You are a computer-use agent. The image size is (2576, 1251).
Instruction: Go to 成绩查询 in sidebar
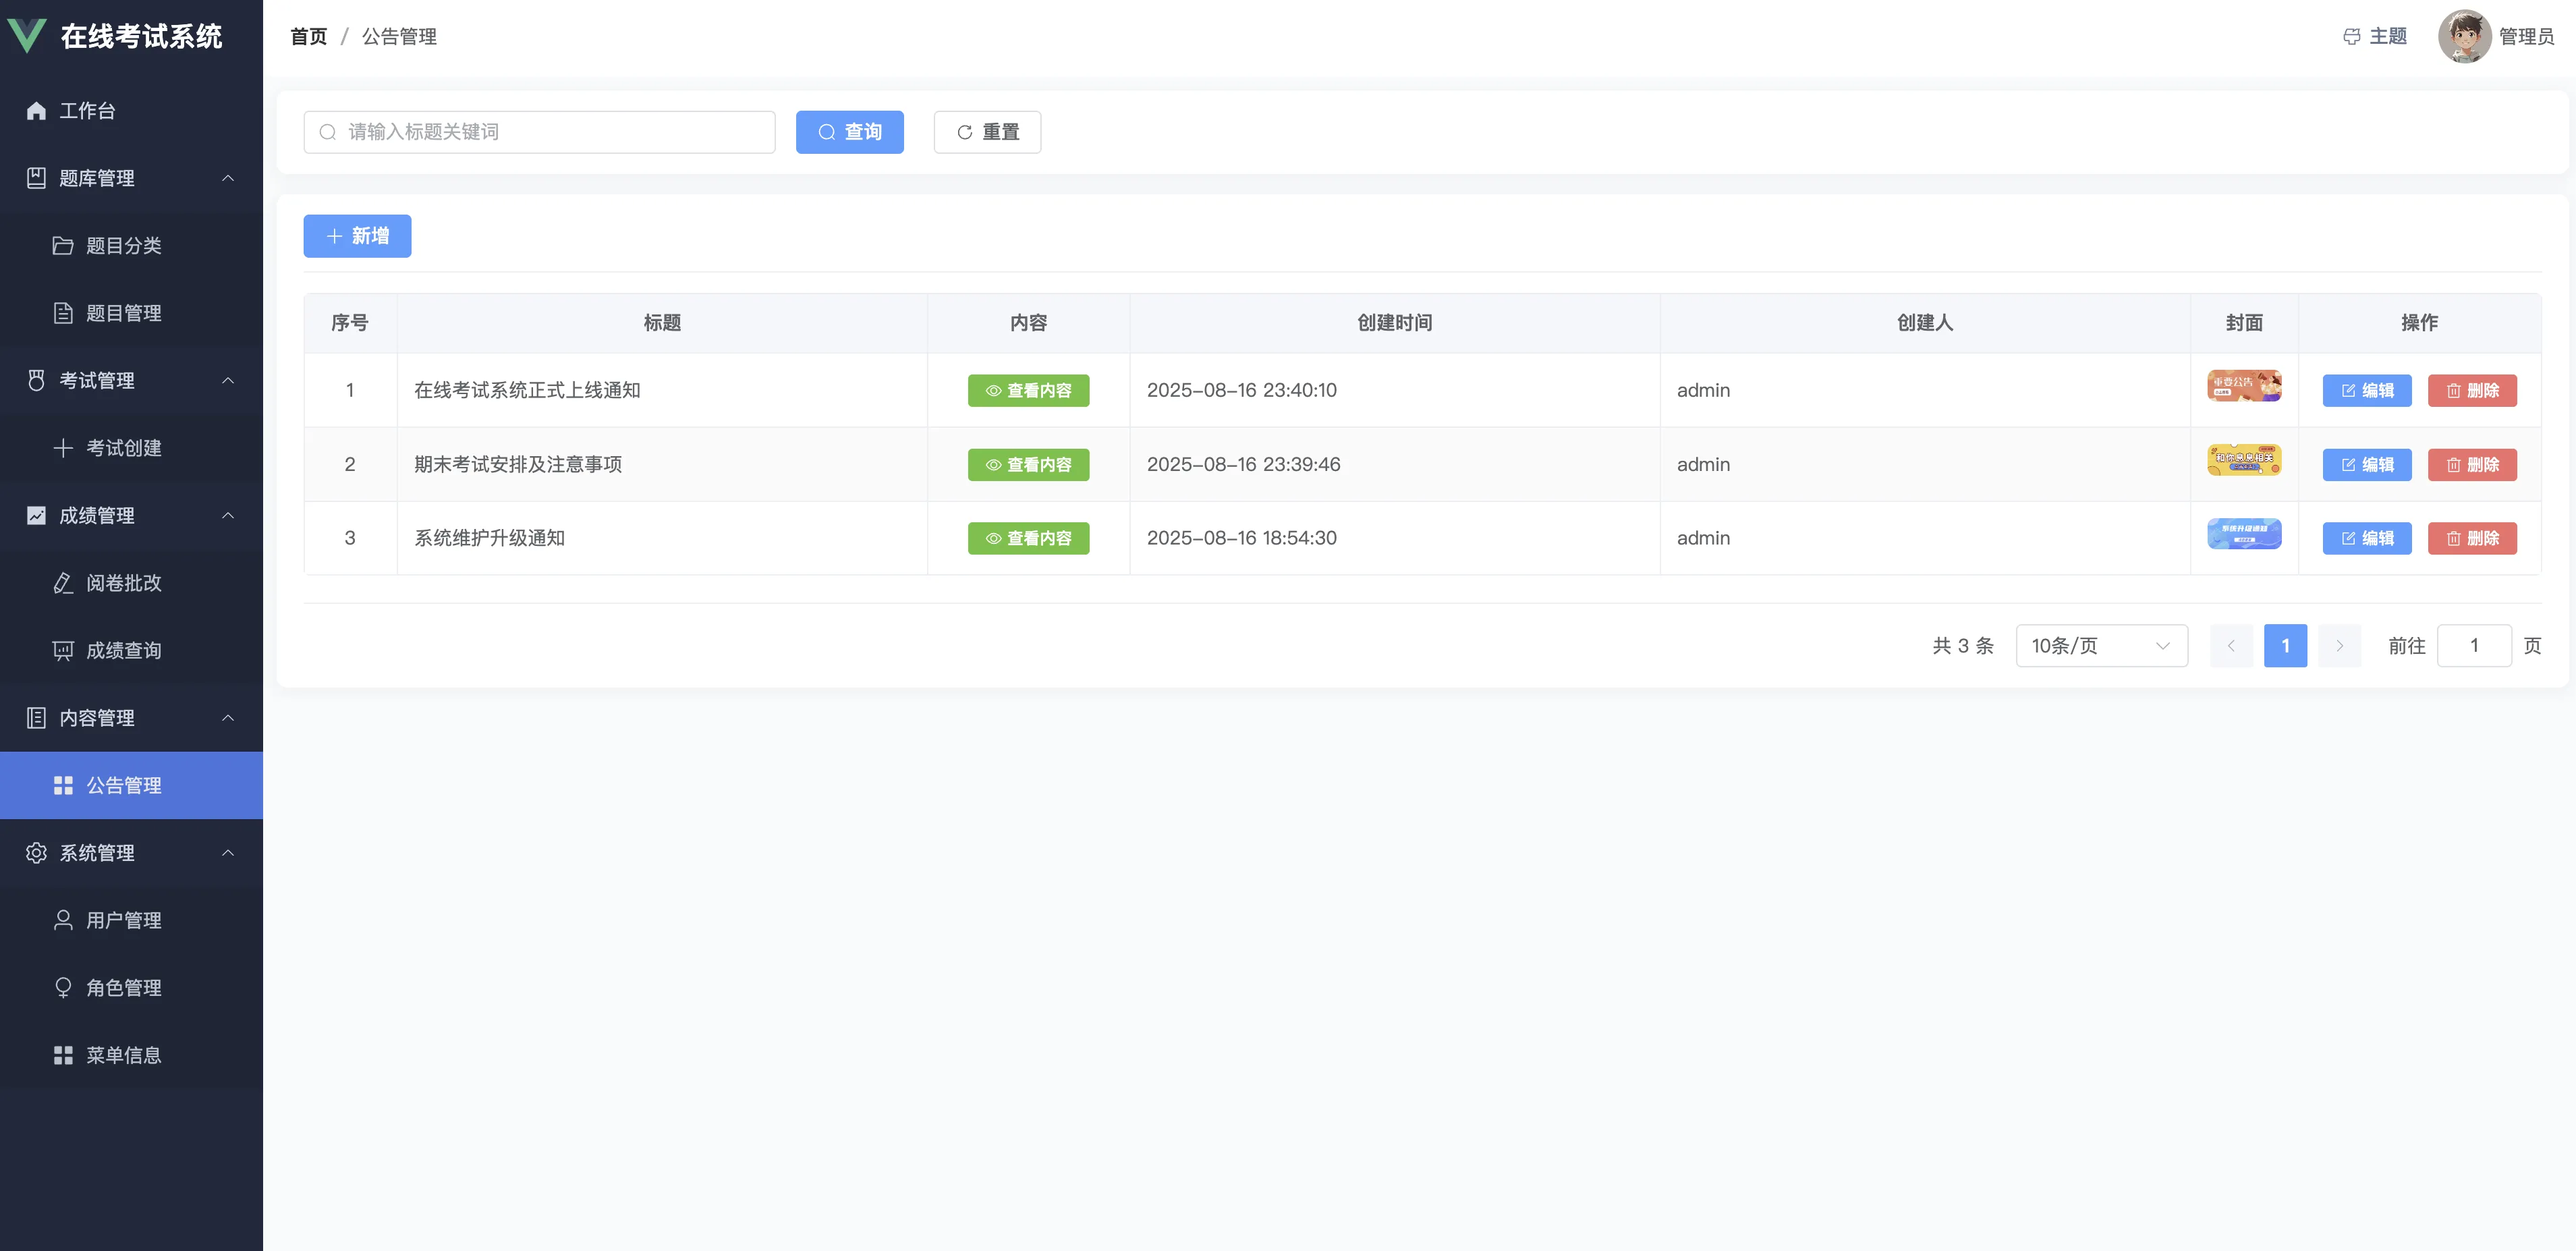coord(123,651)
